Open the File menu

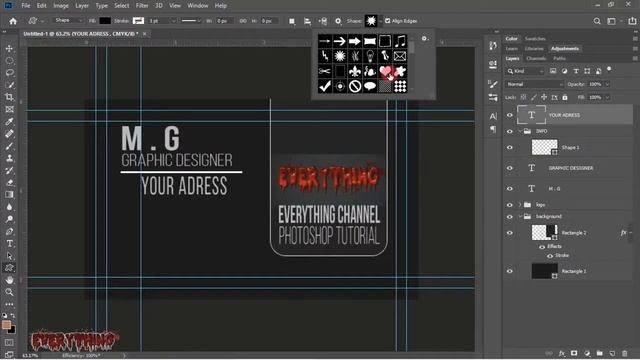[x=26, y=6]
